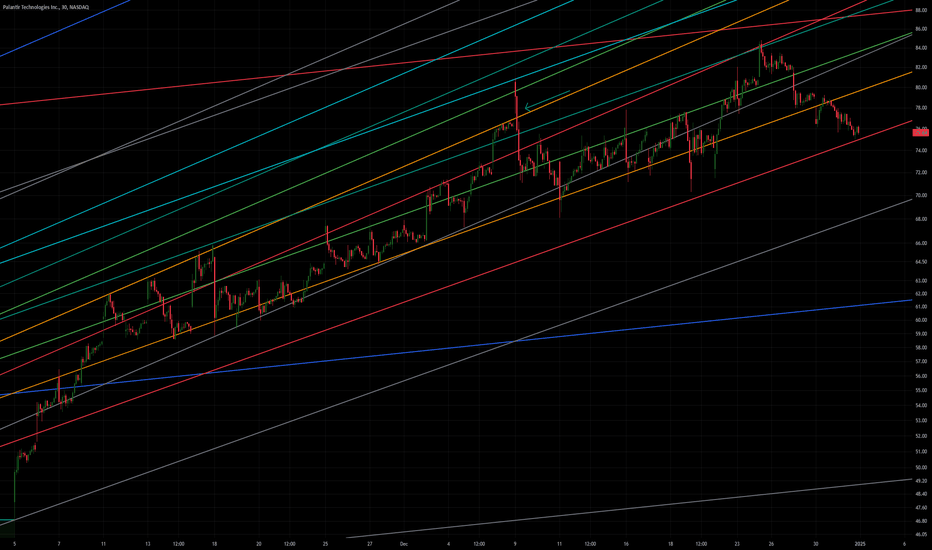
Task: Click the 46.05 price axis label
Action: [921, 535]
